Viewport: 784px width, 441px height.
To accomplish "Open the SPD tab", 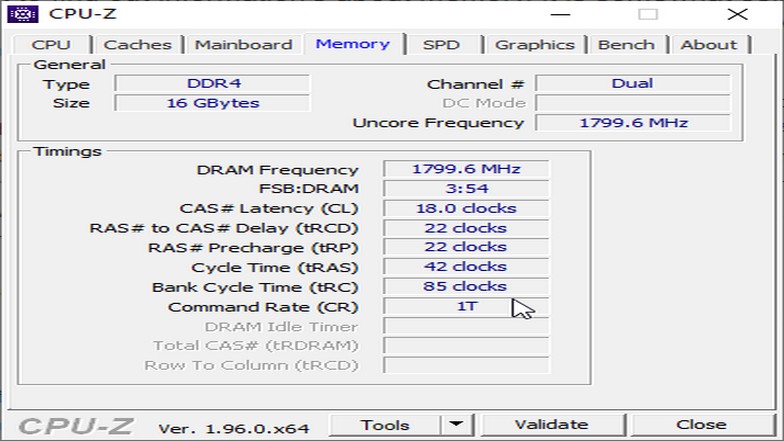I will 441,44.
